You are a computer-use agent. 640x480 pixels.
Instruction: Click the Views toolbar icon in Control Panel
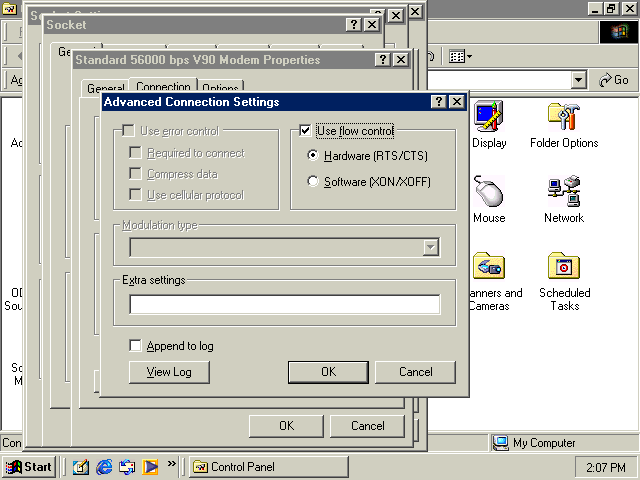pyautogui.click(x=456, y=56)
